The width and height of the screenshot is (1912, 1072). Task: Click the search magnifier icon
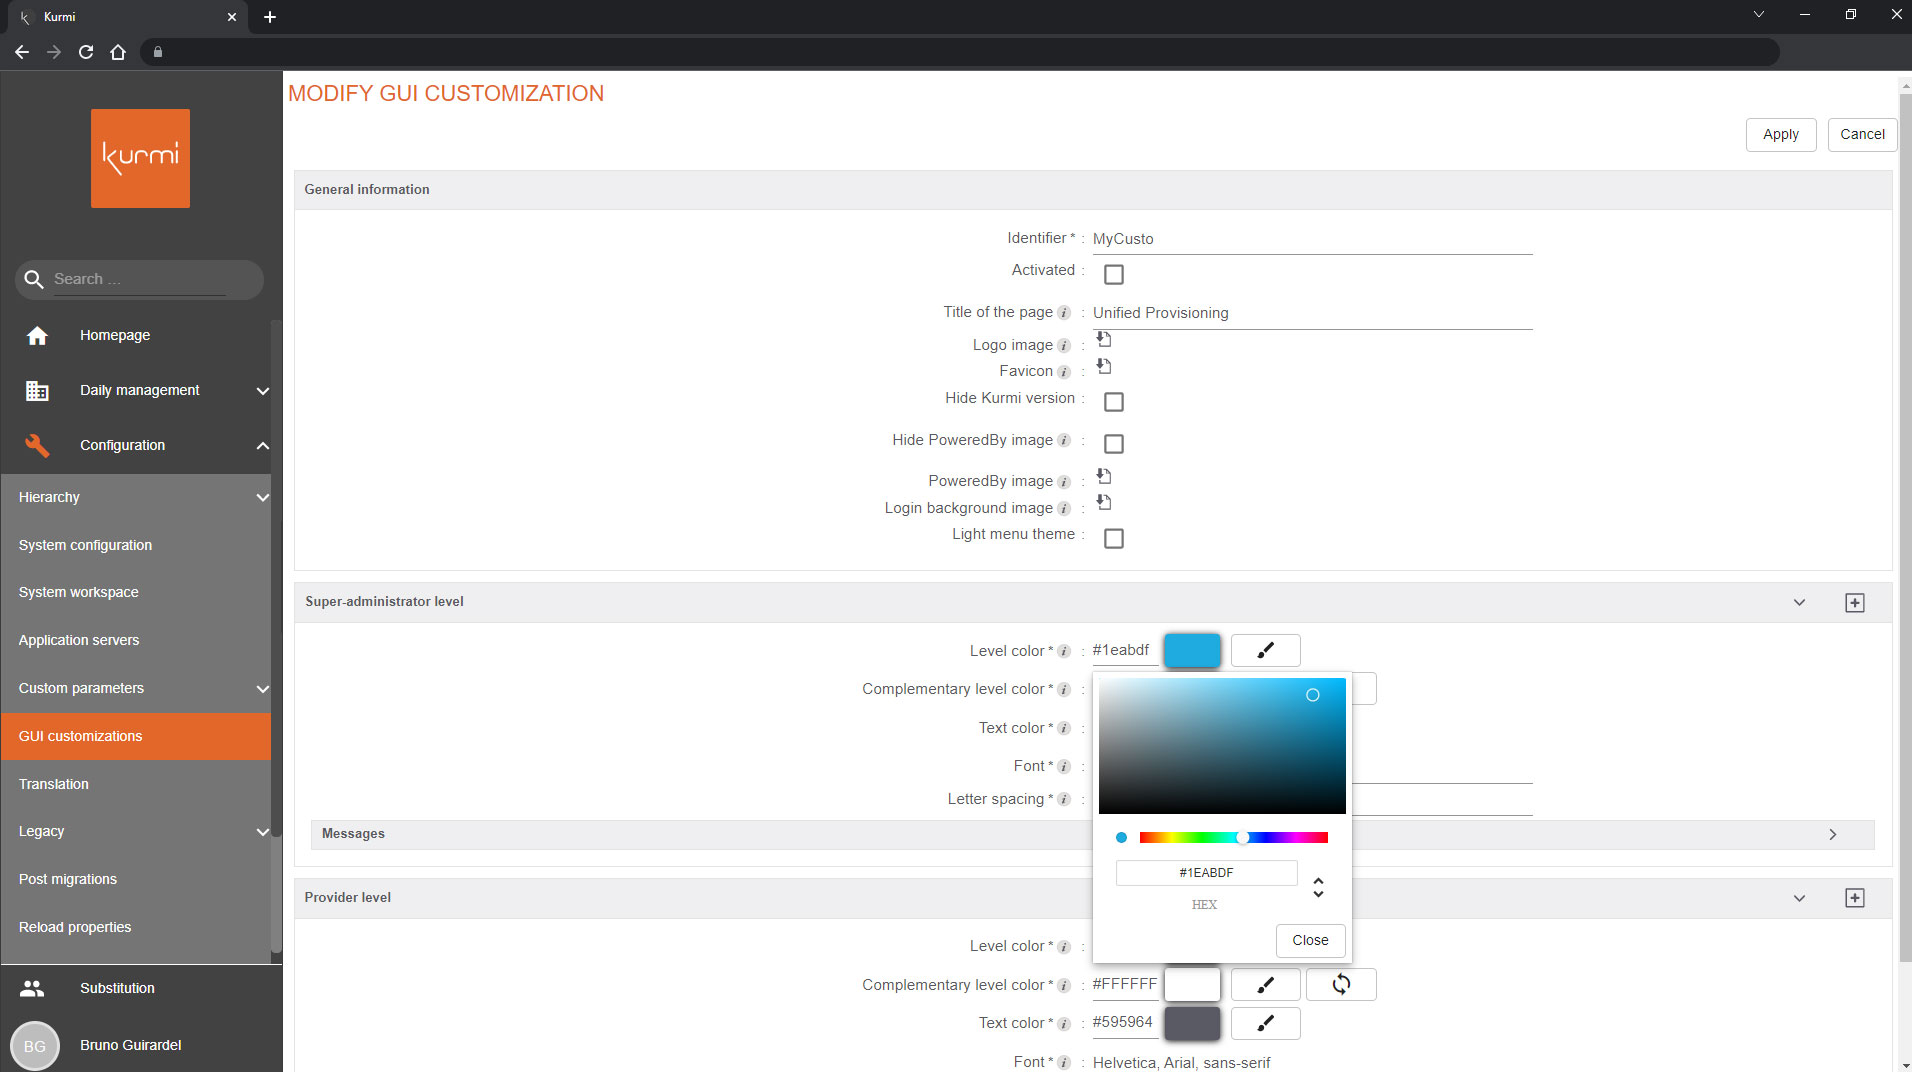[34, 279]
